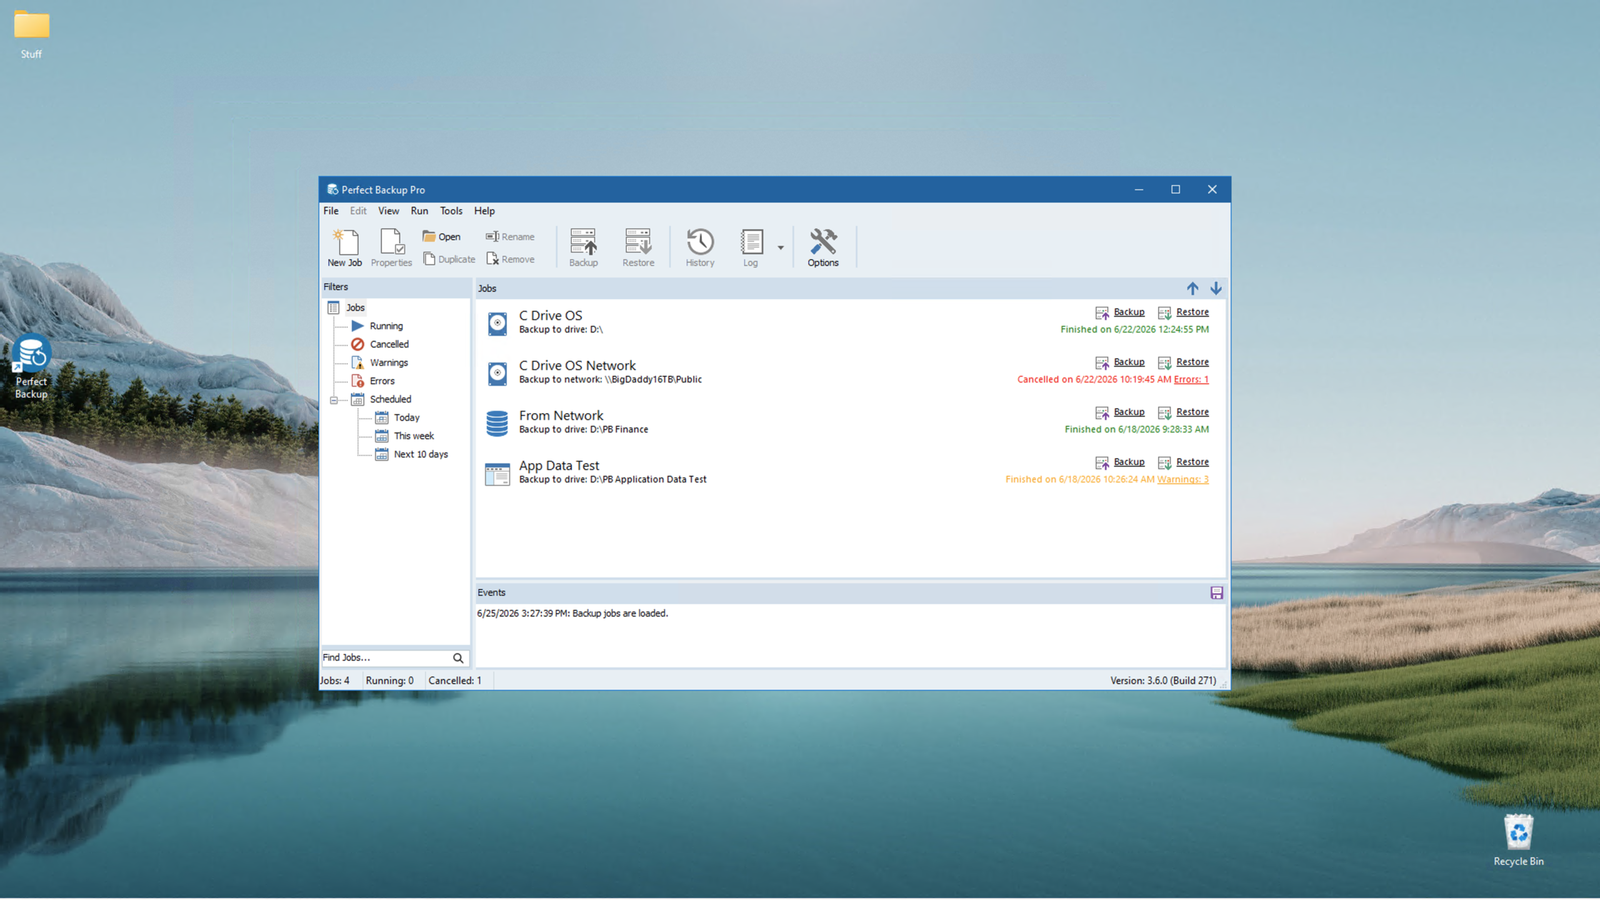
Task: Open job Properties in the toolbar
Action: coord(391,248)
